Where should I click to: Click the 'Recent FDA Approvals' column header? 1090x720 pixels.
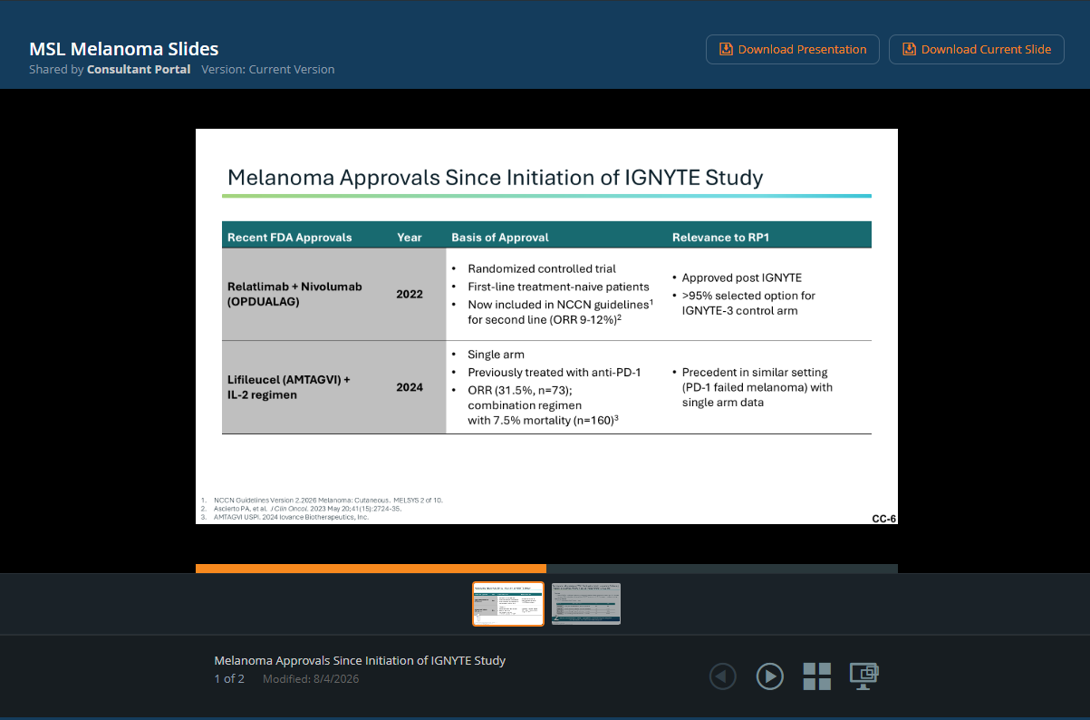(289, 238)
